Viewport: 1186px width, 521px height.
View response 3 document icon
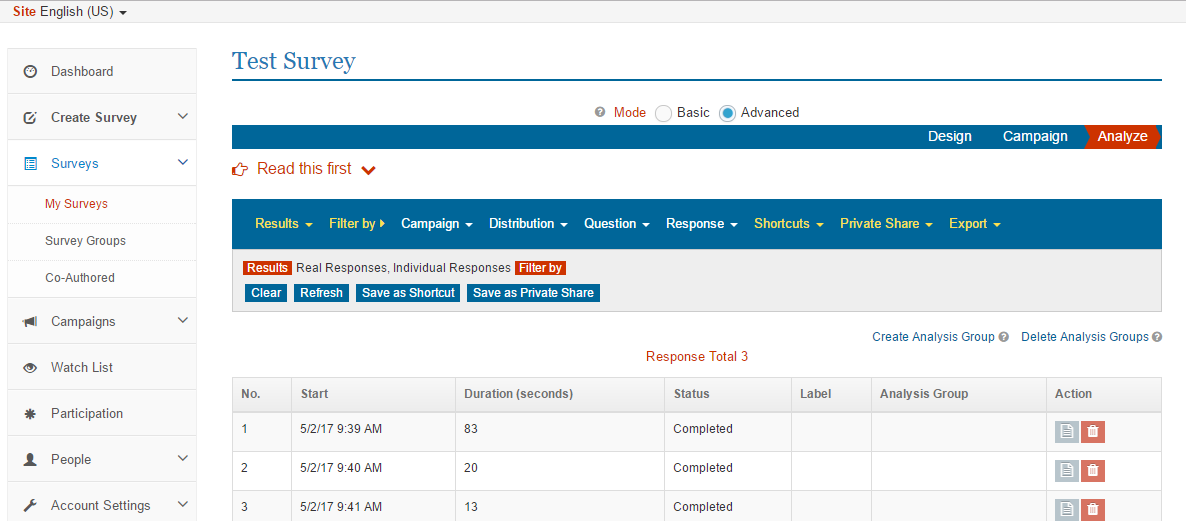click(1066, 509)
